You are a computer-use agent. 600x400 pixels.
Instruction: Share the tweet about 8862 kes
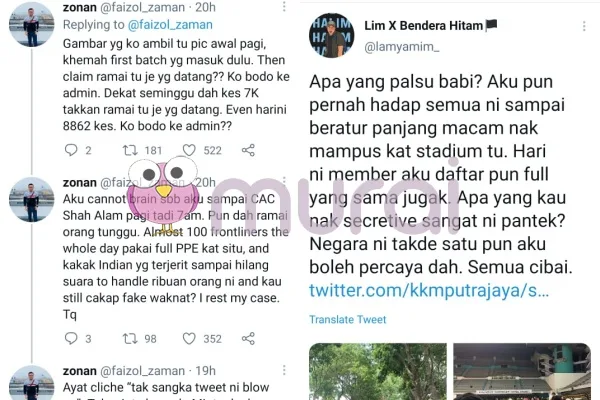(x=248, y=150)
